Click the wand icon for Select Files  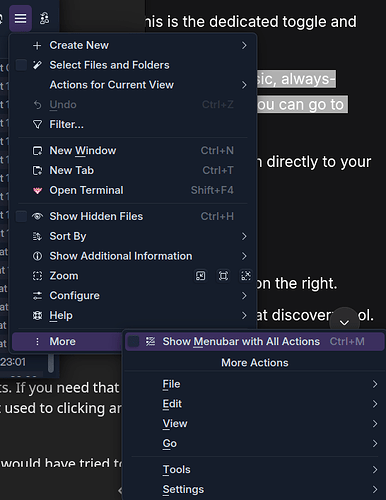click(37, 65)
